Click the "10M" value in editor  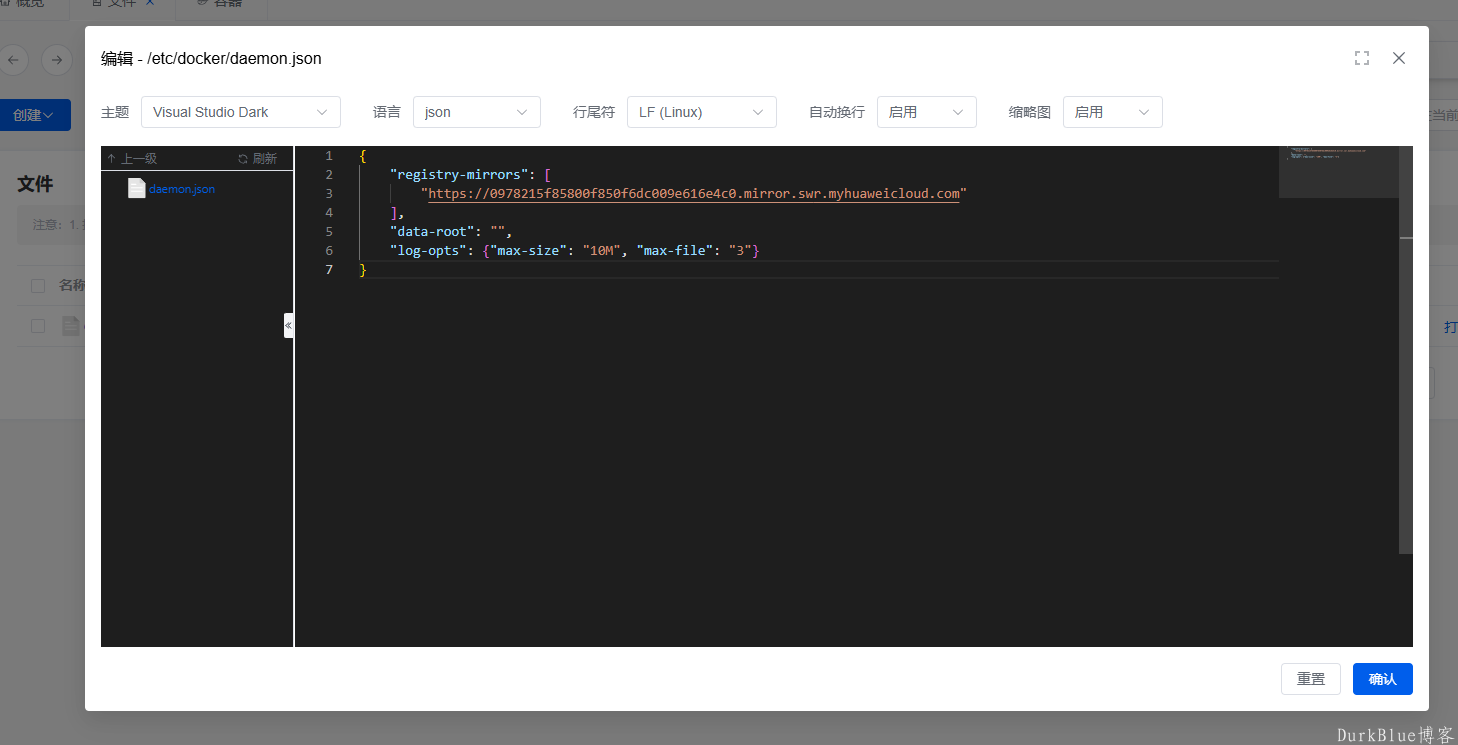602,251
